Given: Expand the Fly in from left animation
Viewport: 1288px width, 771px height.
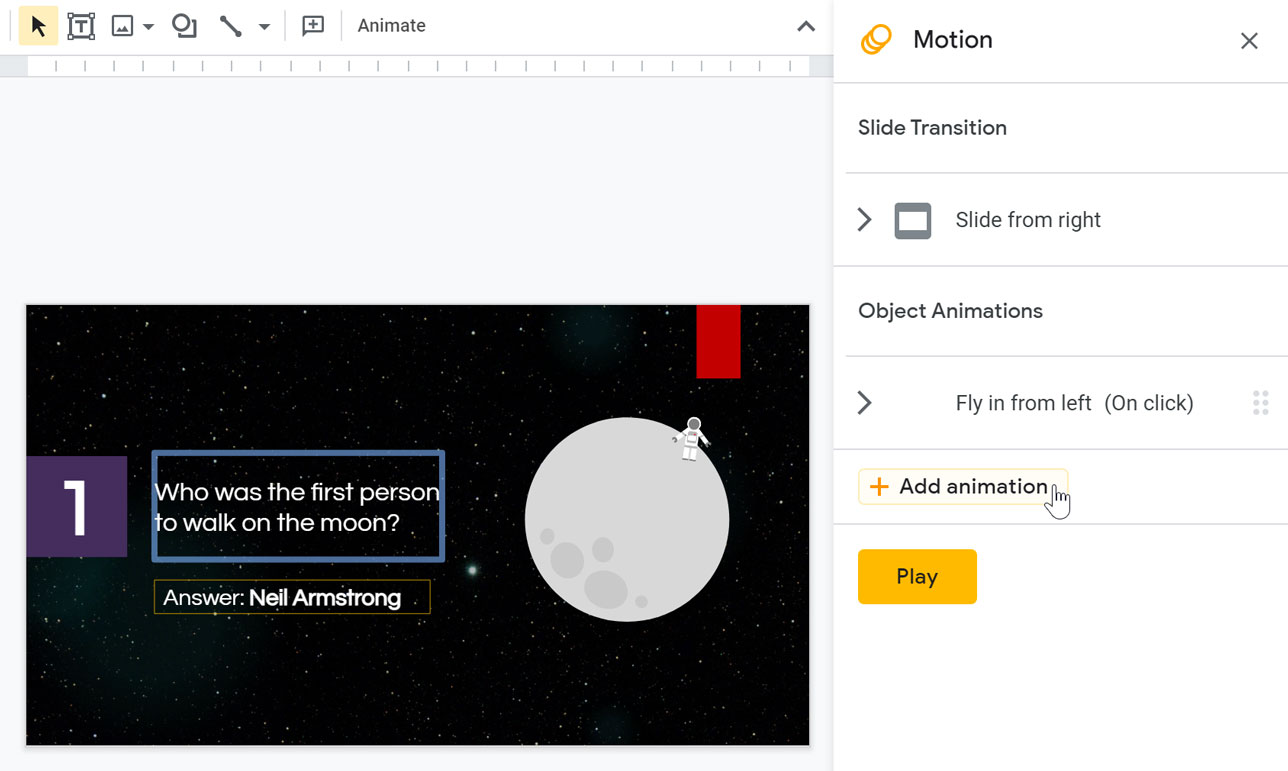Looking at the screenshot, I should coord(863,402).
